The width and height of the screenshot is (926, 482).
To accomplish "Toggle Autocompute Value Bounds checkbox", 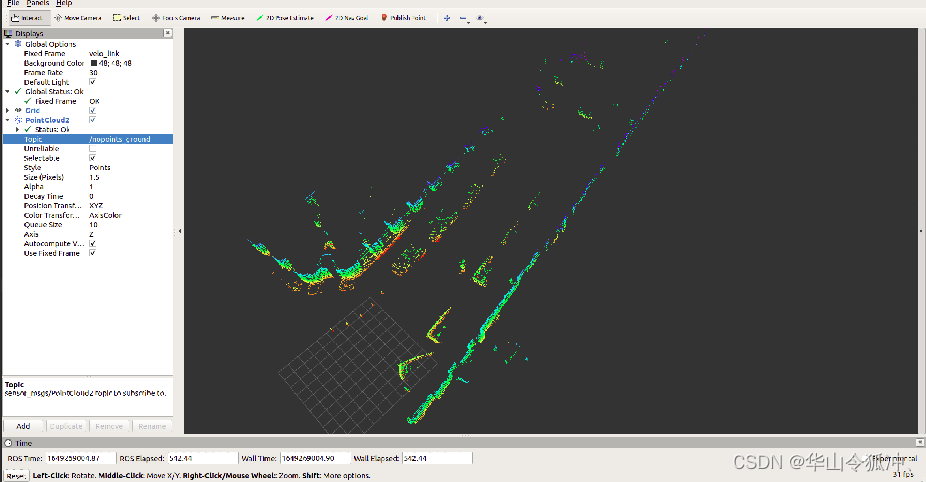I will (x=93, y=243).
